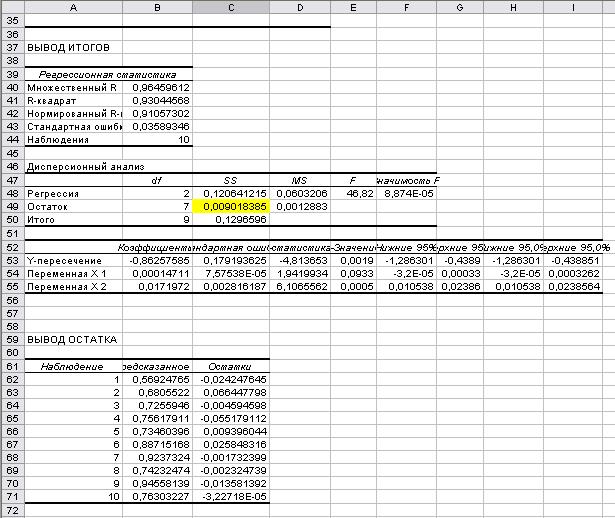
Task: Select the predicted value 0,94558139
Action: (x=157, y=483)
